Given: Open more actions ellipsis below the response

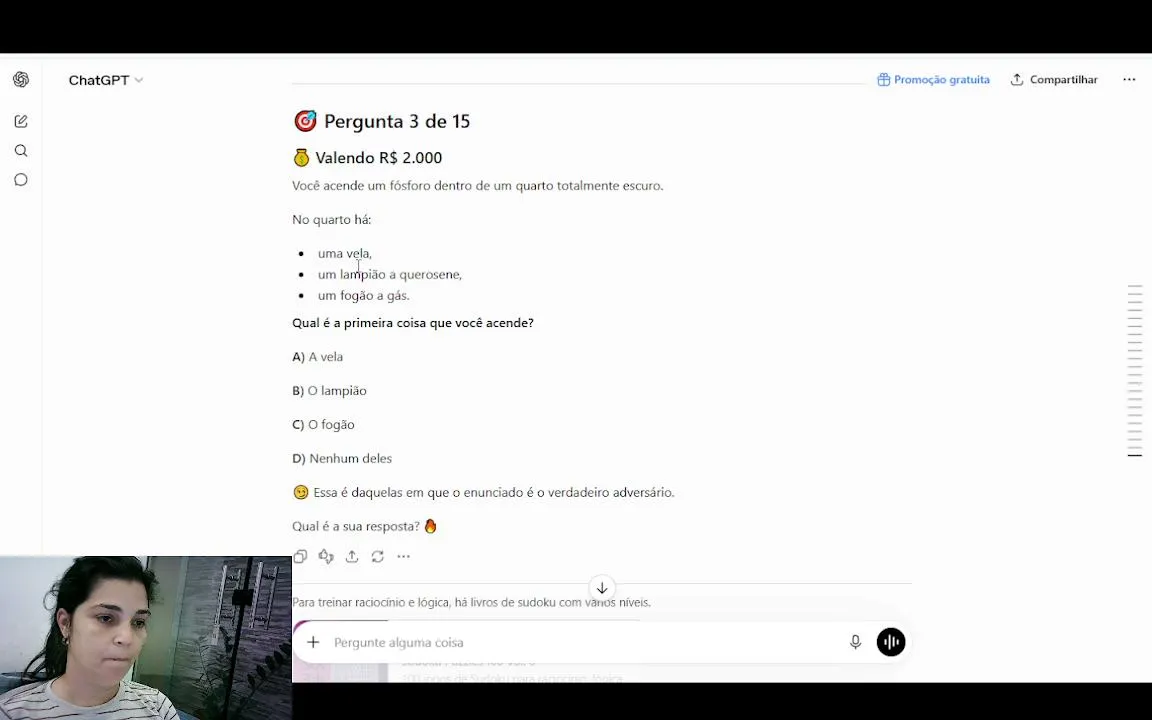Looking at the screenshot, I should (x=403, y=556).
